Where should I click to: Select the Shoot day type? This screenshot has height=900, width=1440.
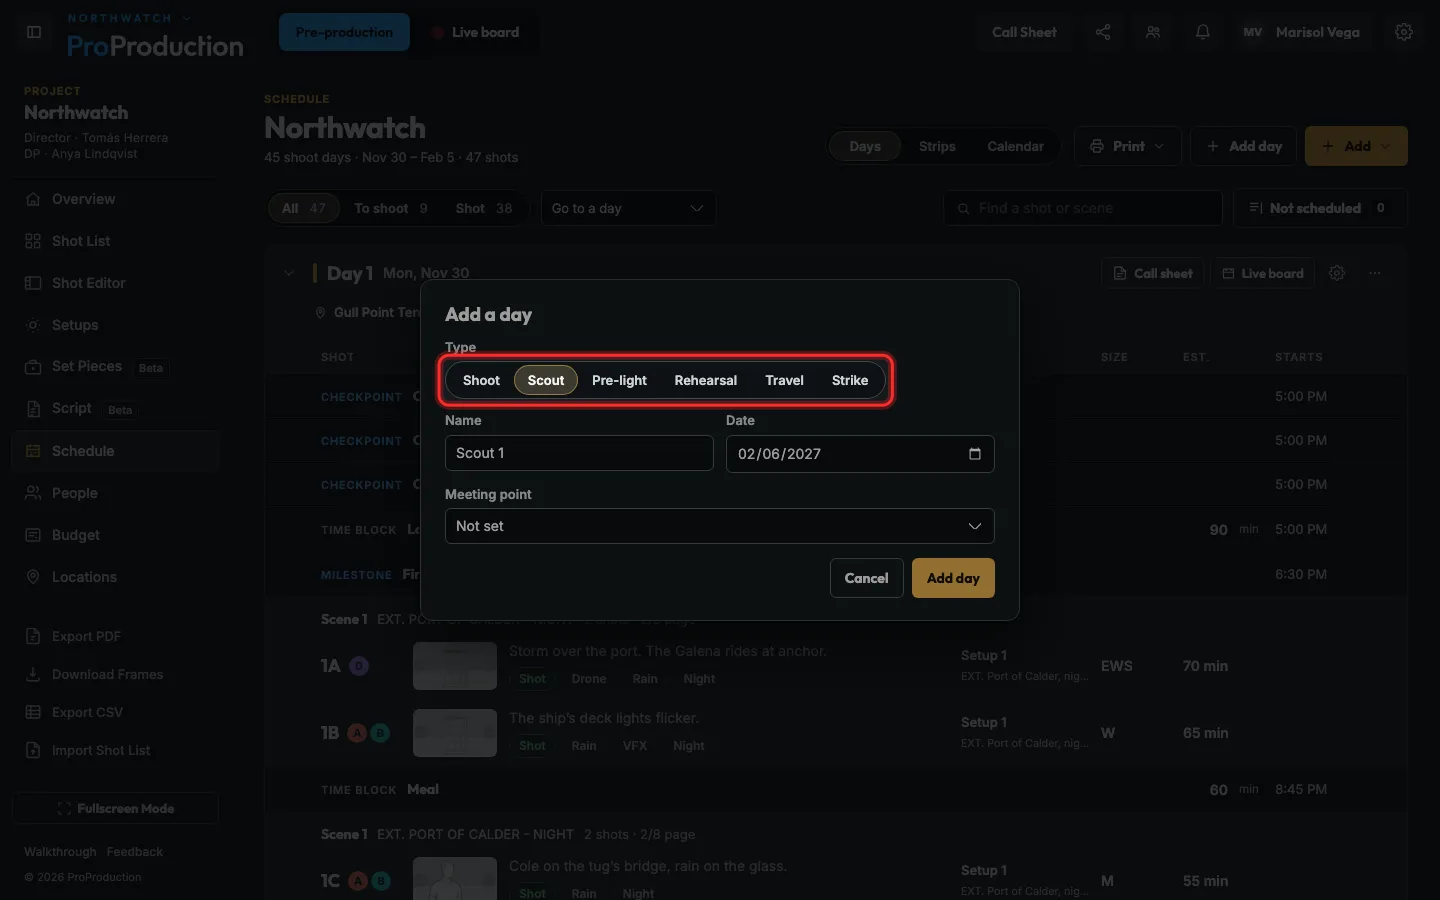481,380
